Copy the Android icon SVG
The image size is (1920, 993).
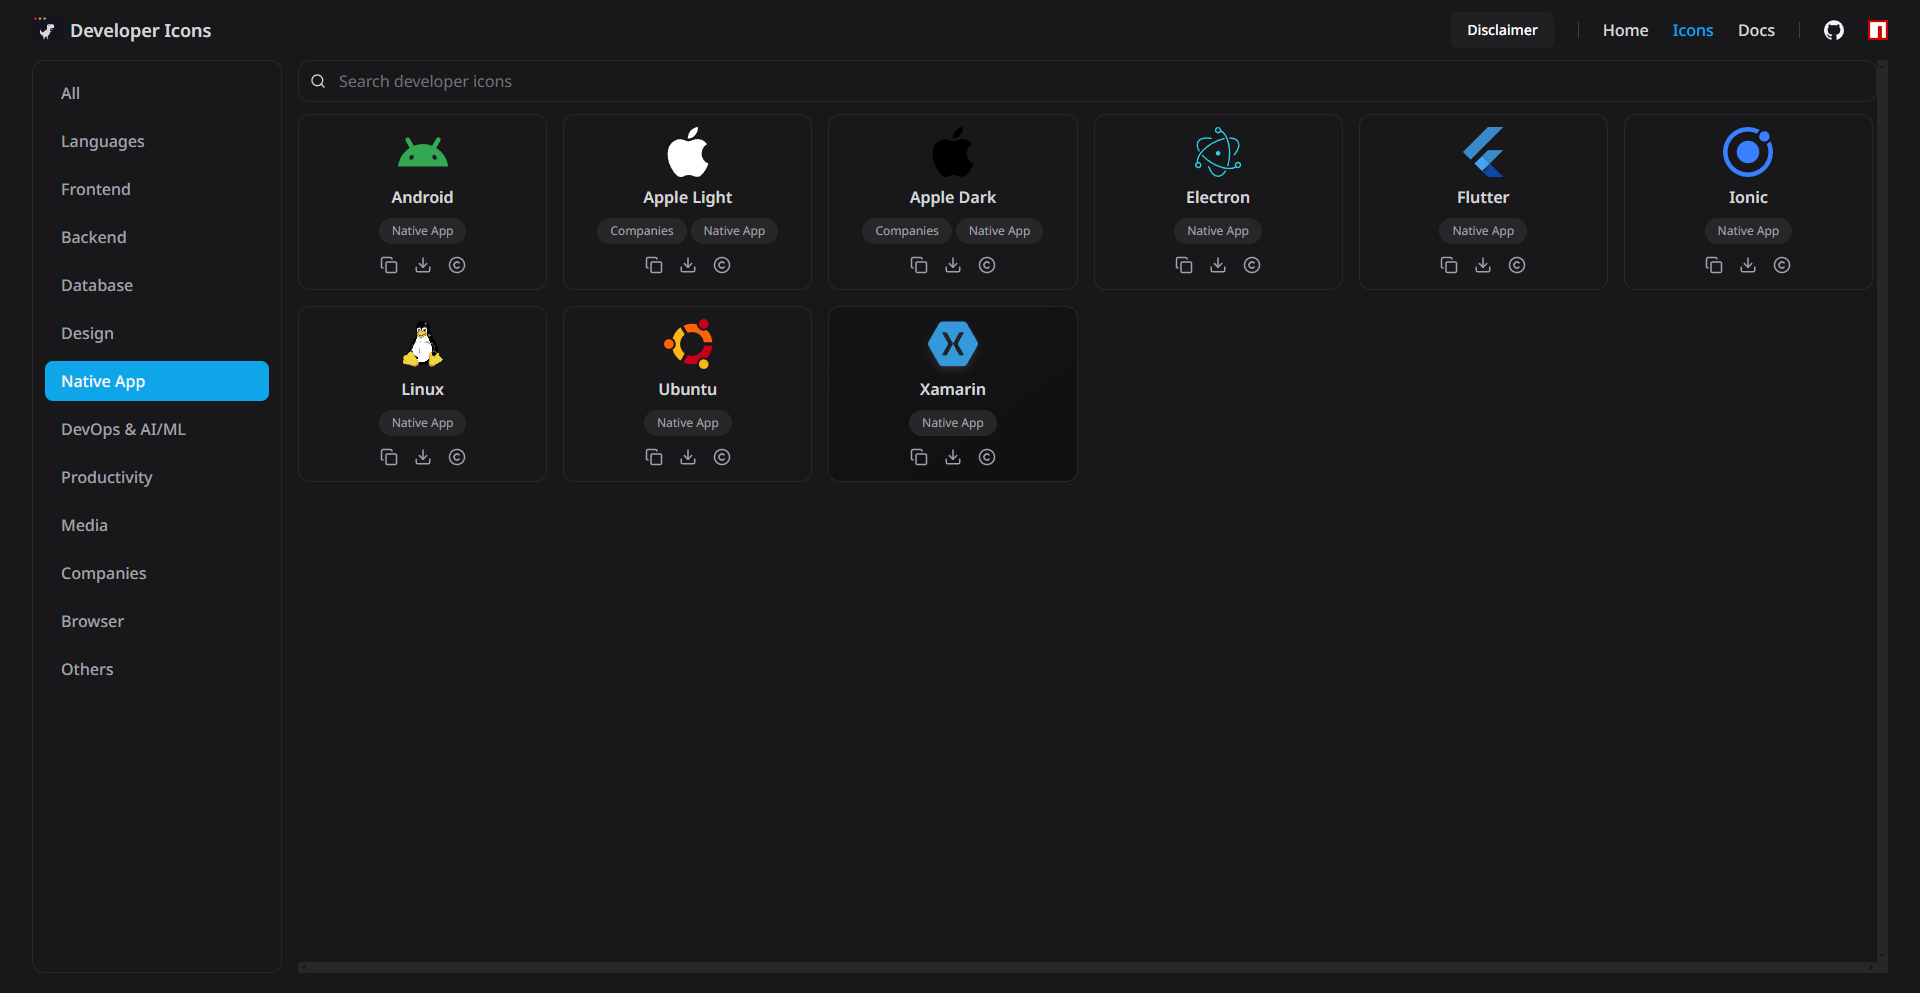tap(389, 265)
